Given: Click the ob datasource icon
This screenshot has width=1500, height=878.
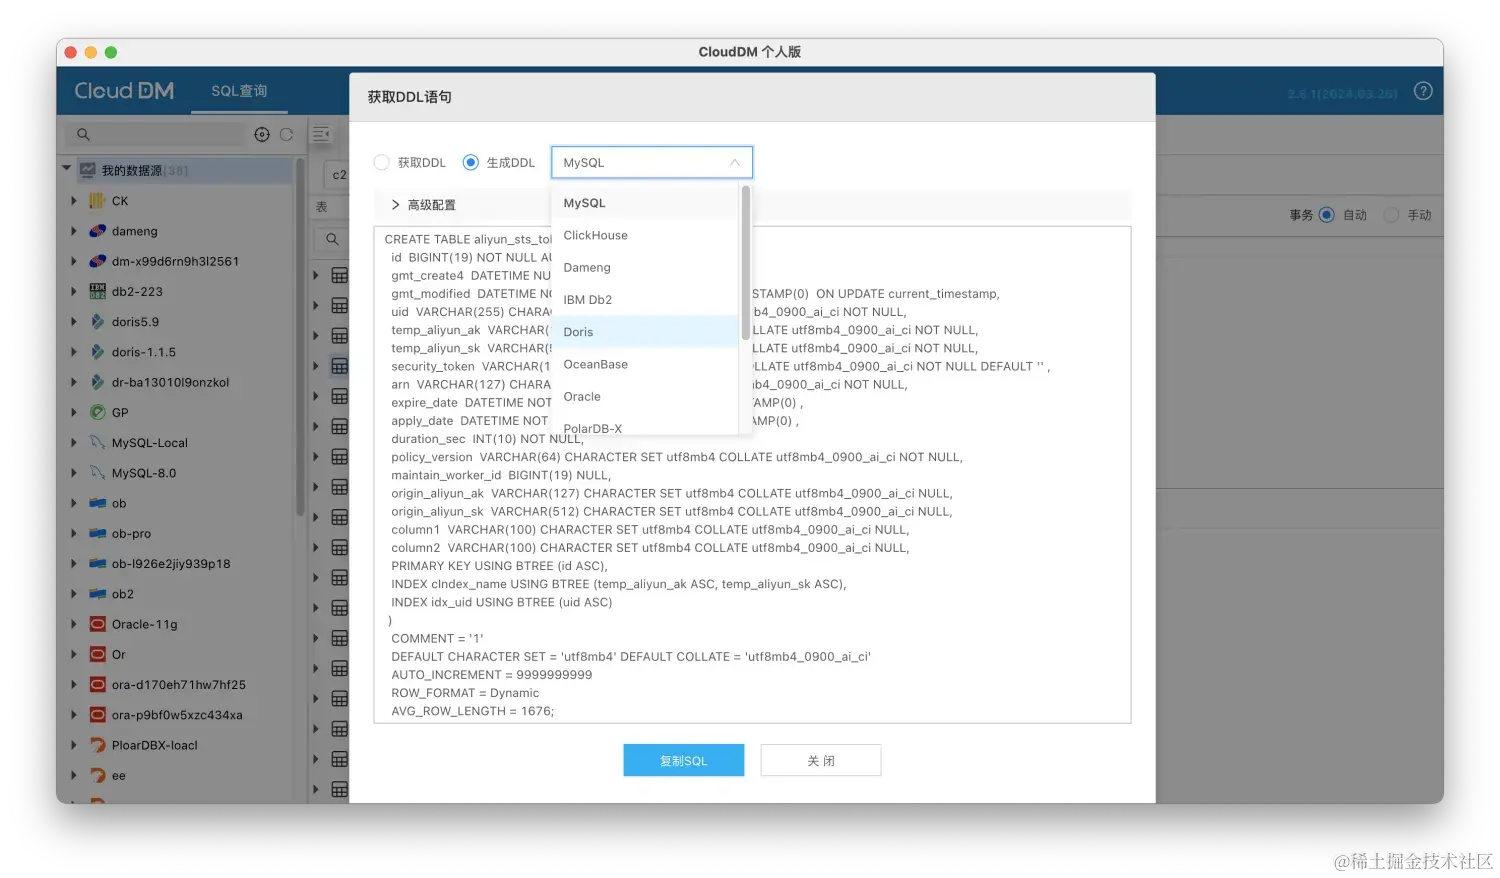Looking at the screenshot, I should click(97, 503).
